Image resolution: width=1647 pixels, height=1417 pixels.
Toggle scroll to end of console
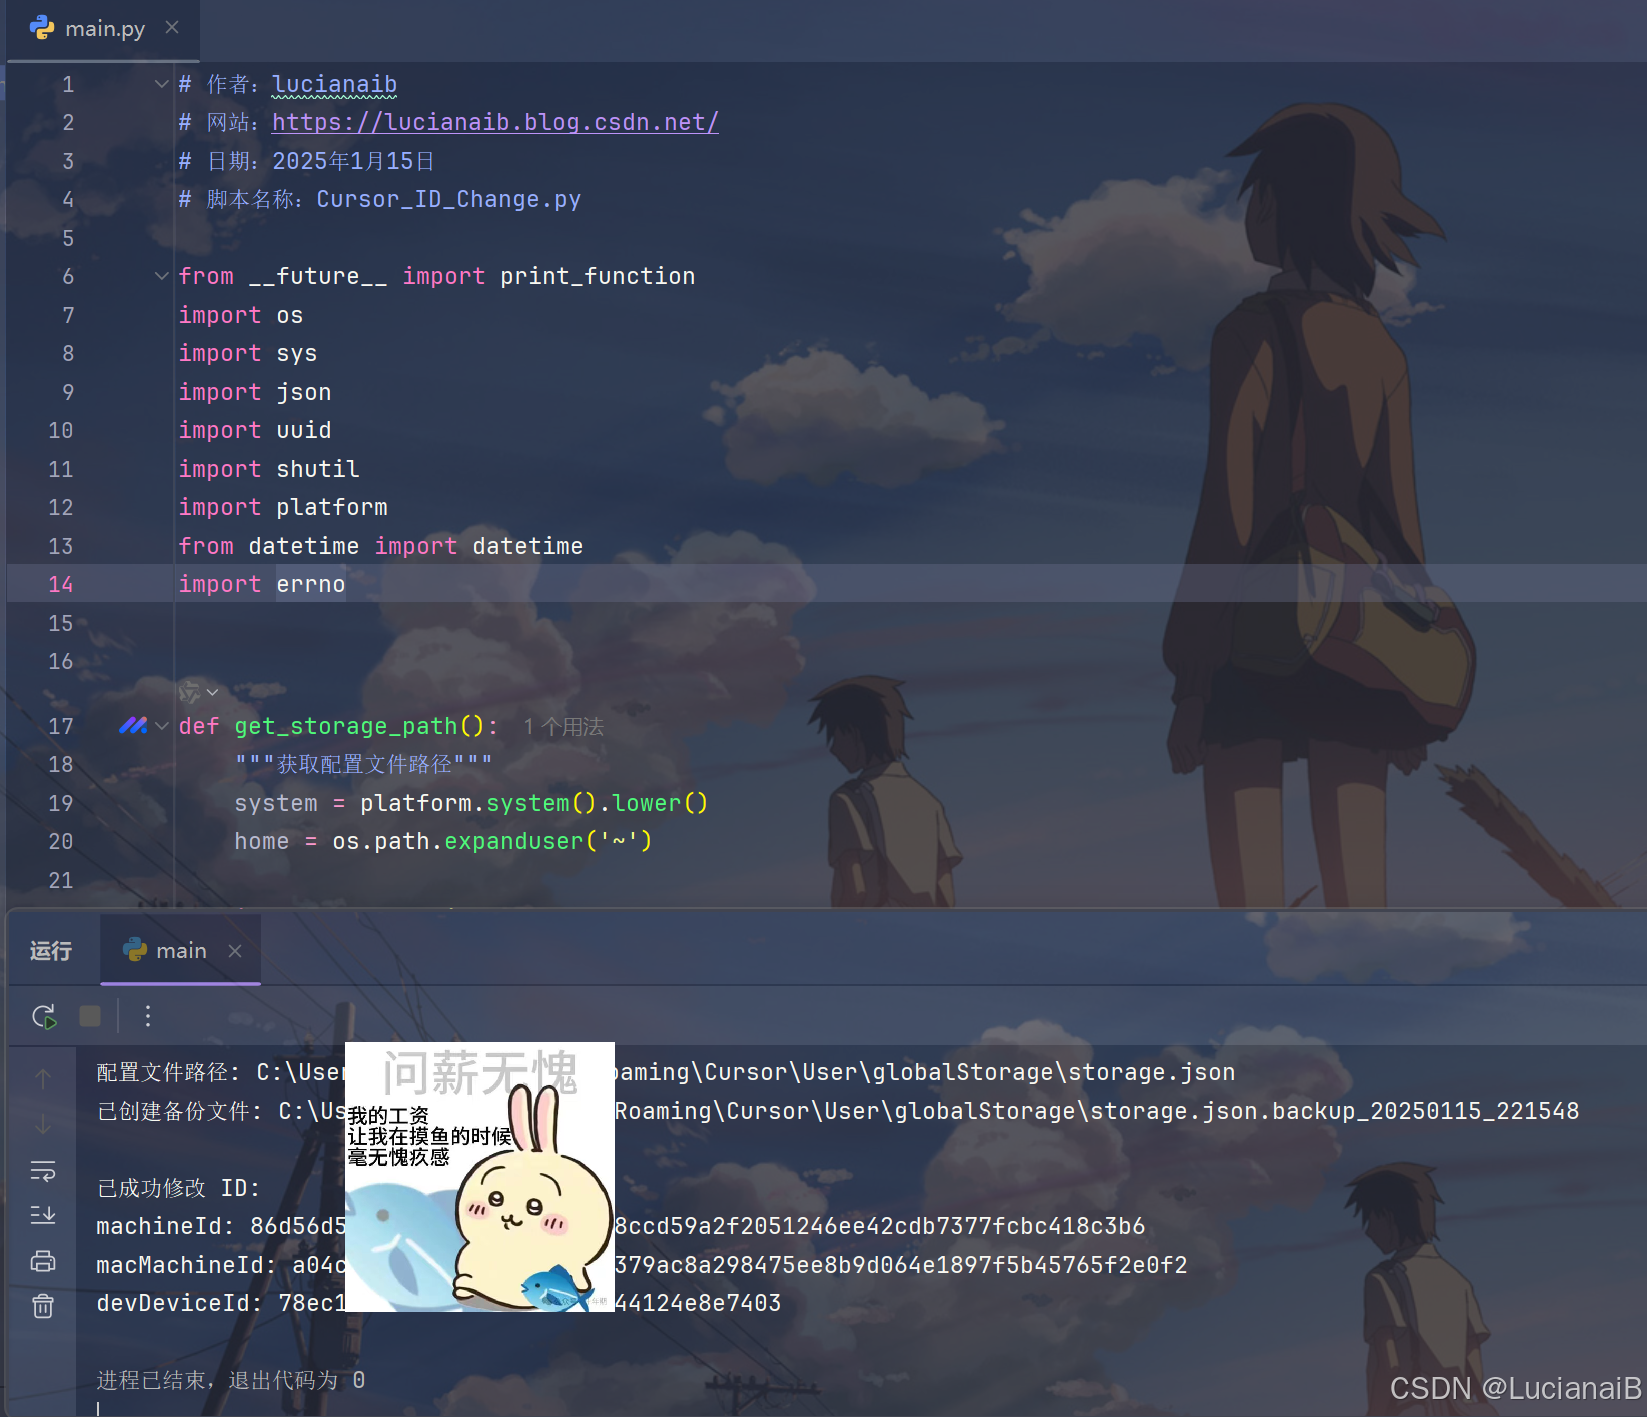click(x=43, y=1215)
